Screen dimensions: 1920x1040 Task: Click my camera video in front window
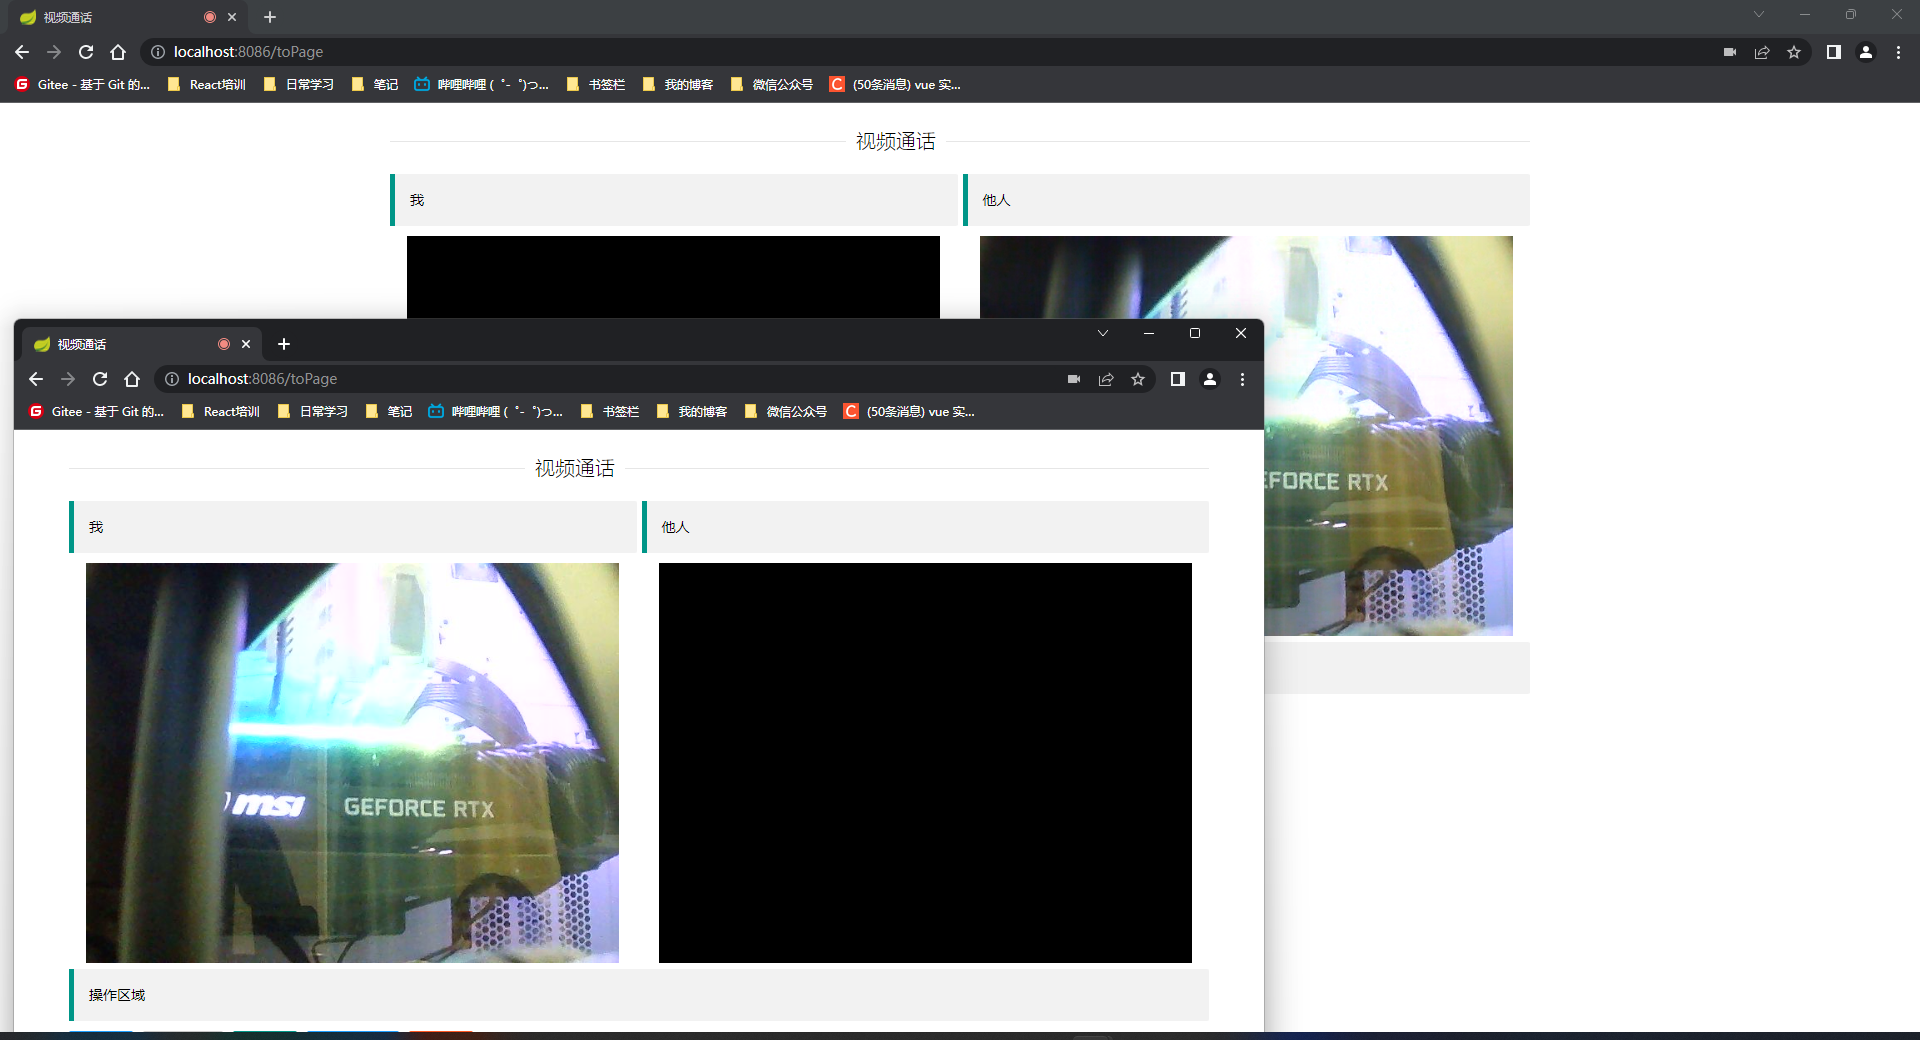(352, 763)
